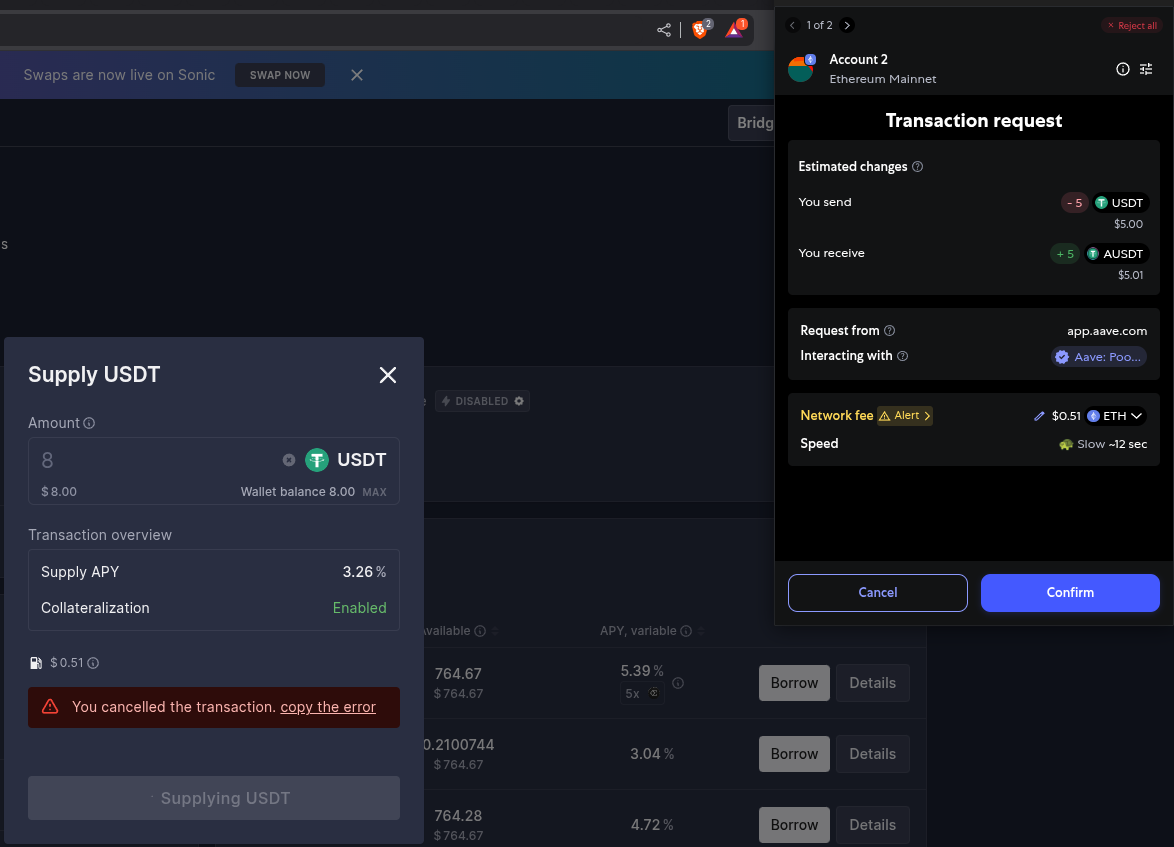Screen dimensions: 1174x847
Task: Click the 'Enabled' collateralization value
Action: coord(359,608)
